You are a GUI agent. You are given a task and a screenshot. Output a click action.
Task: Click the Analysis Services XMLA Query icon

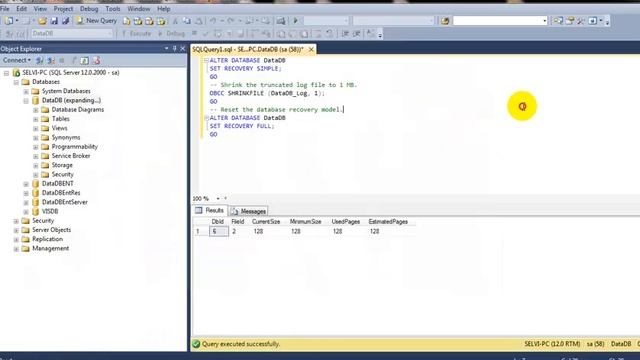pyautogui.click(x=161, y=21)
